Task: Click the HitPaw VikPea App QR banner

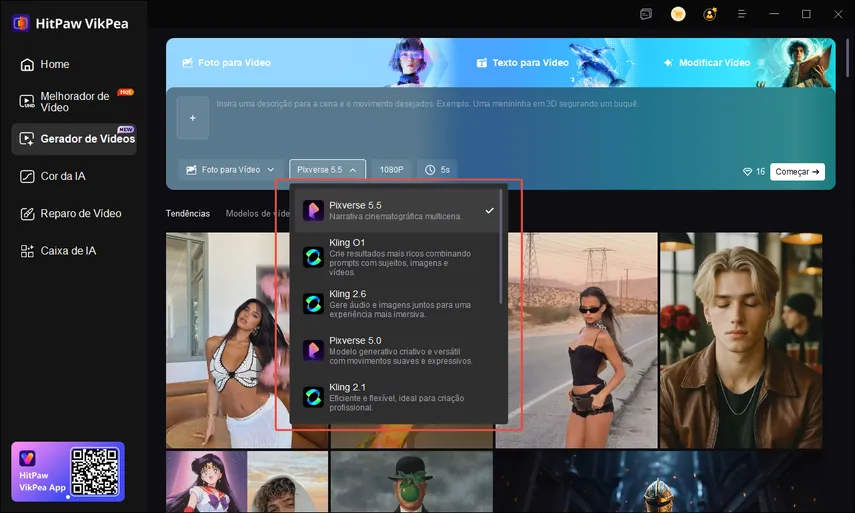Action: tap(68, 472)
